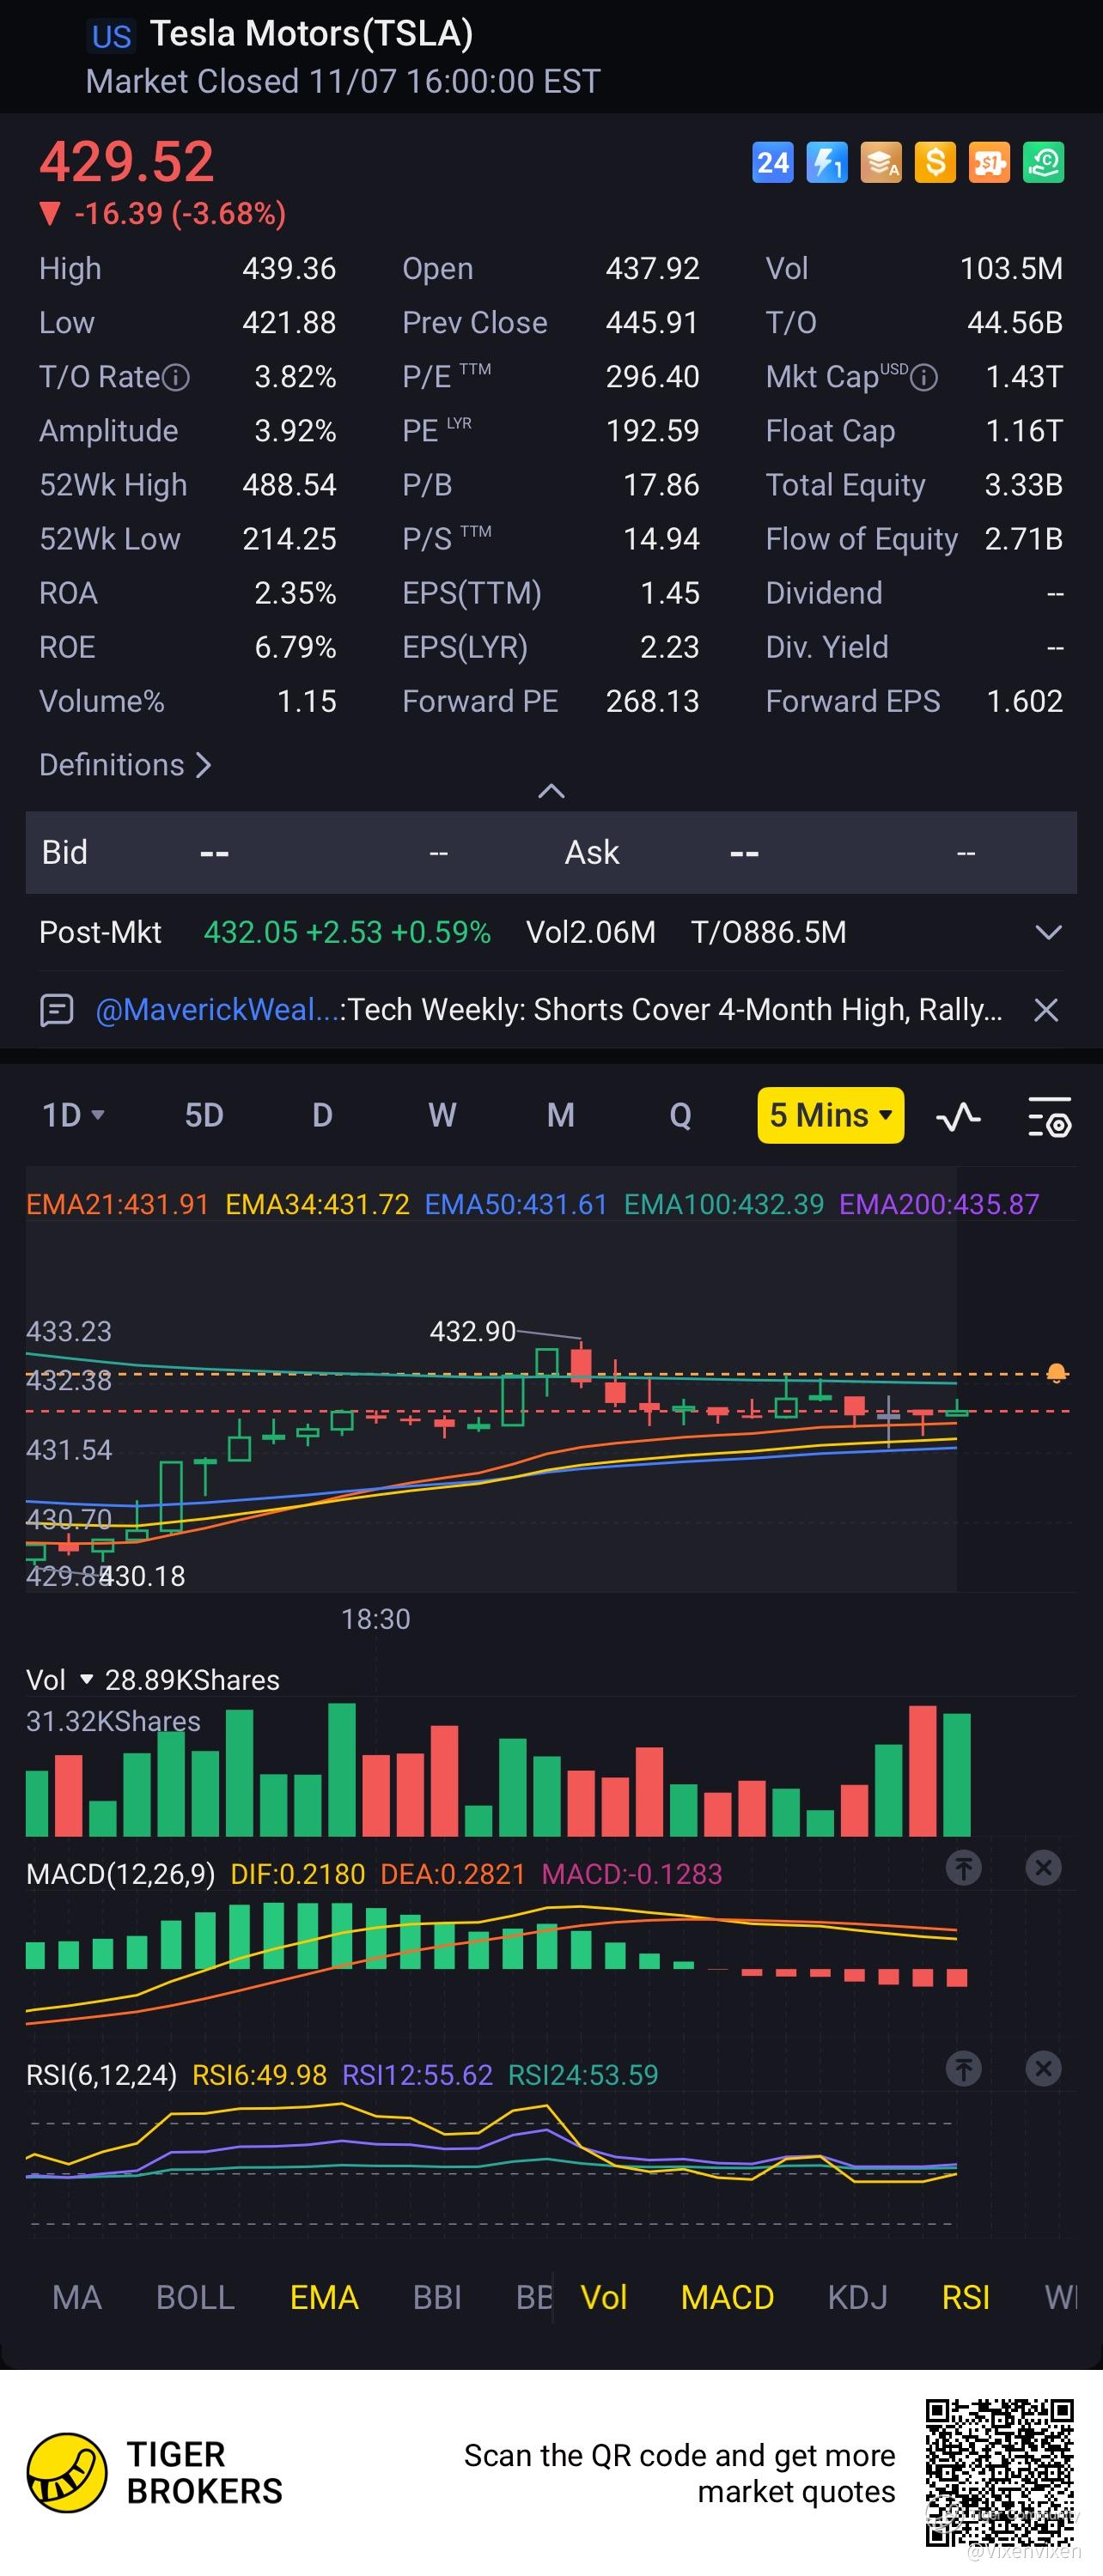Screen dimensions: 1103x2576
Task: Tap the green hand-and-coin badge
Action: pyautogui.click(x=1043, y=162)
